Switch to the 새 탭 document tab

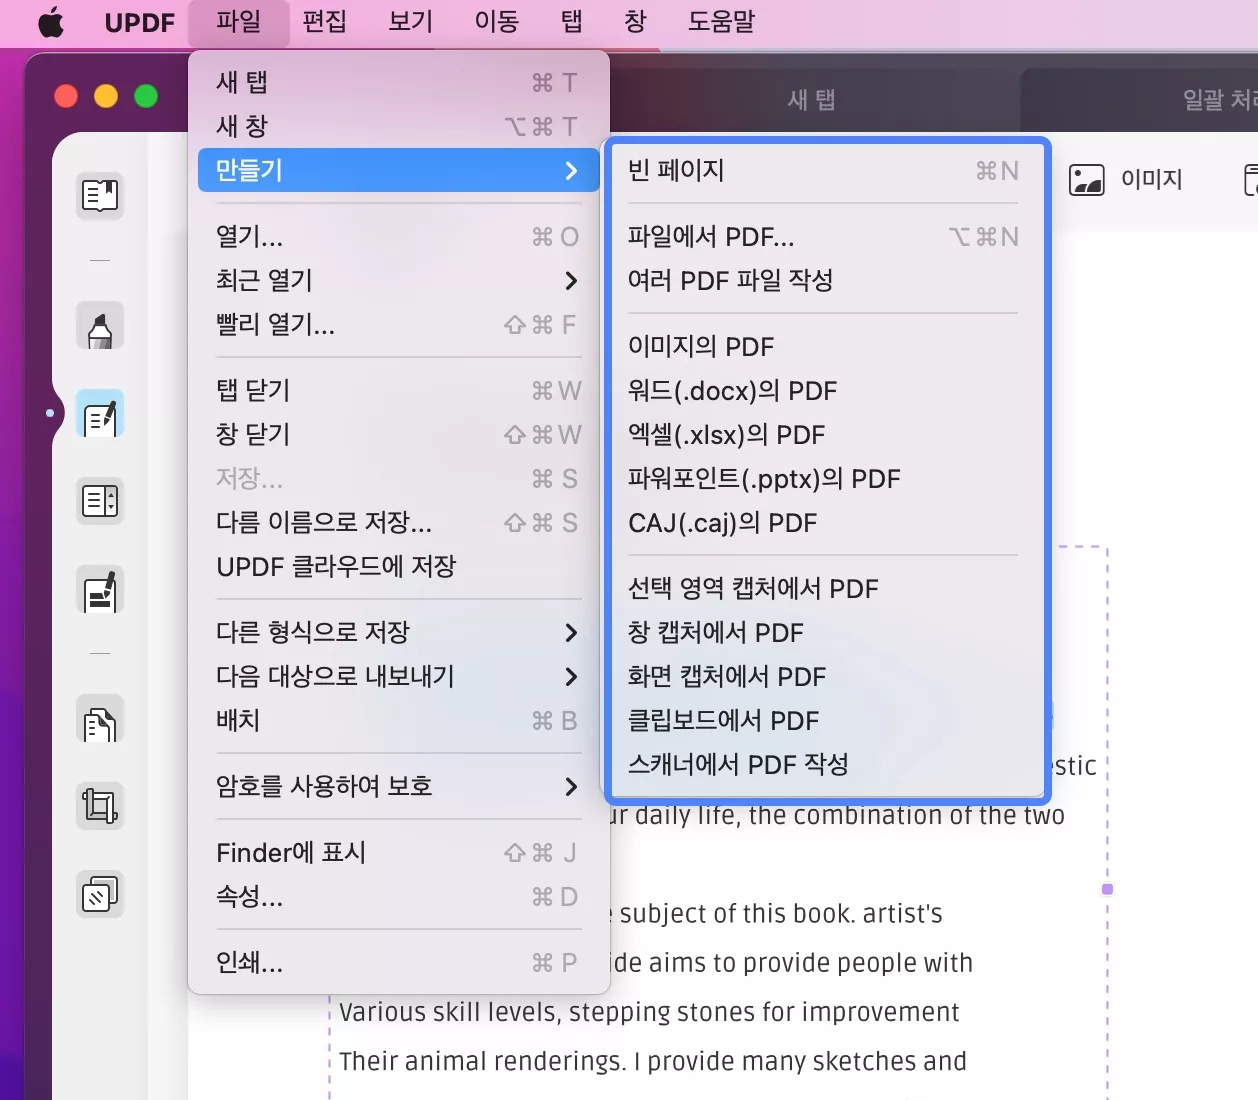(x=811, y=100)
